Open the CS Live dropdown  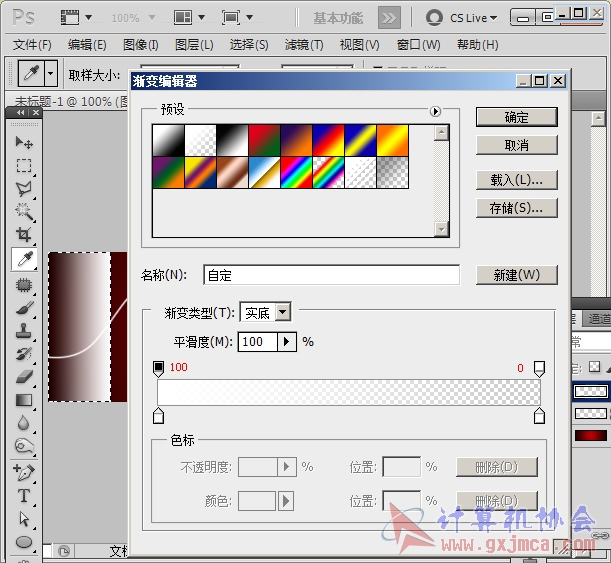coord(493,18)
